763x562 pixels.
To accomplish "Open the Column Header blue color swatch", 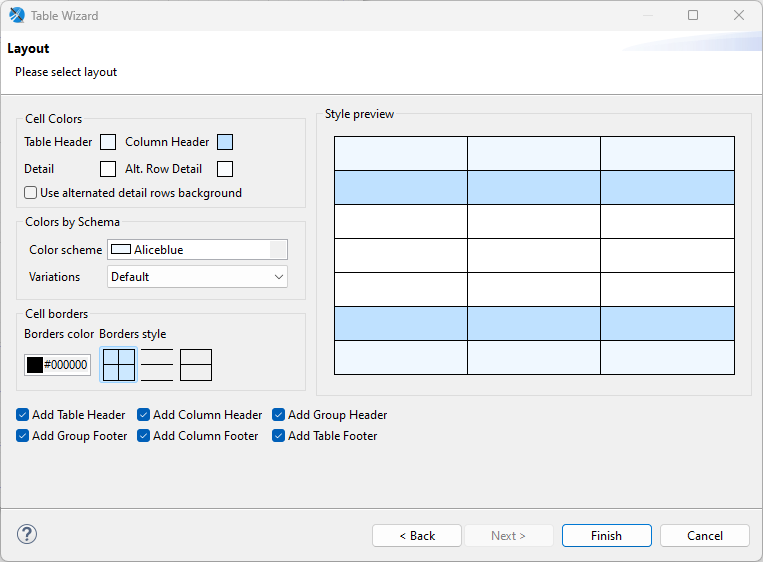I will click(x=225, y=142).
